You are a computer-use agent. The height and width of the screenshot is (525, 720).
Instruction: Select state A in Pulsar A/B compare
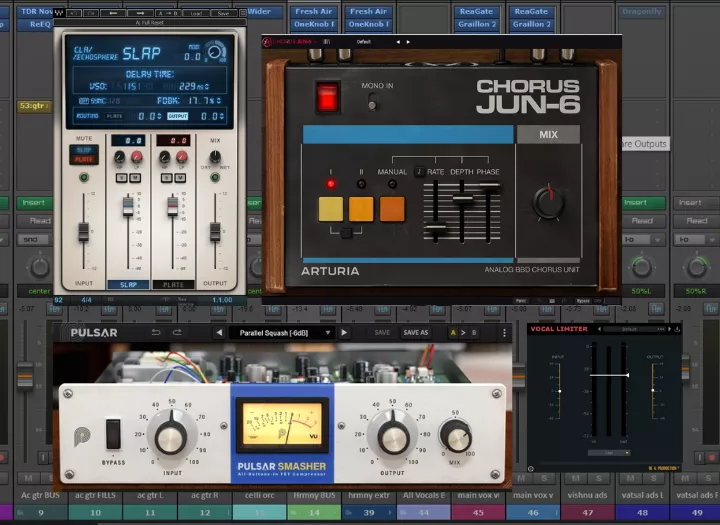tap(453, 333)
